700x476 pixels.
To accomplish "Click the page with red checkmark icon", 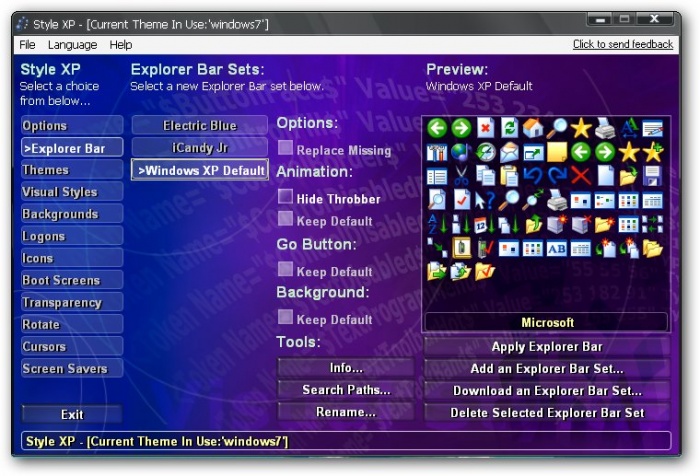I will 461,200.
